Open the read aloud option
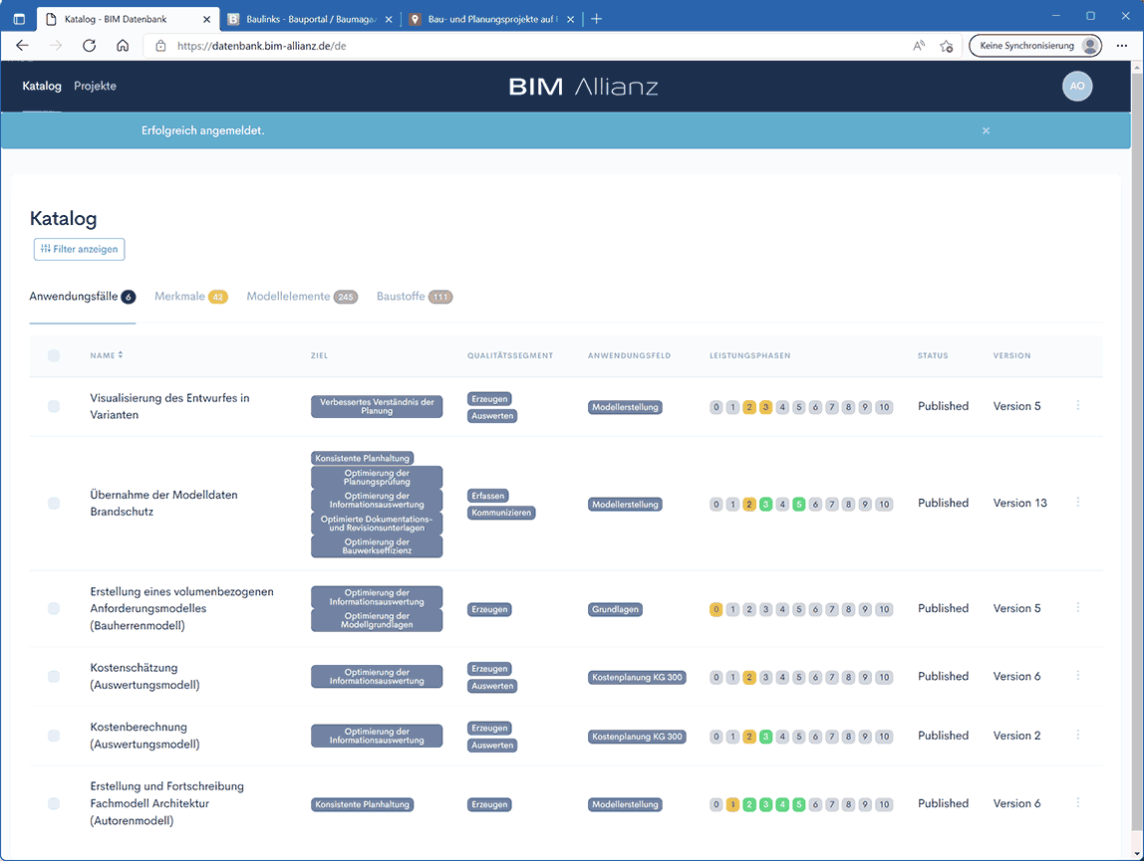This screenshot has width=1144, height=861. 919,46
